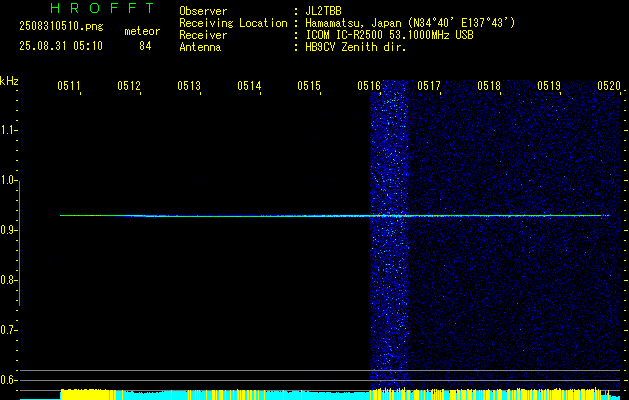Image resolution: width=629 pixels, height=400 pixels.
Task: Click the 0519 time marker
Action: 549,85
